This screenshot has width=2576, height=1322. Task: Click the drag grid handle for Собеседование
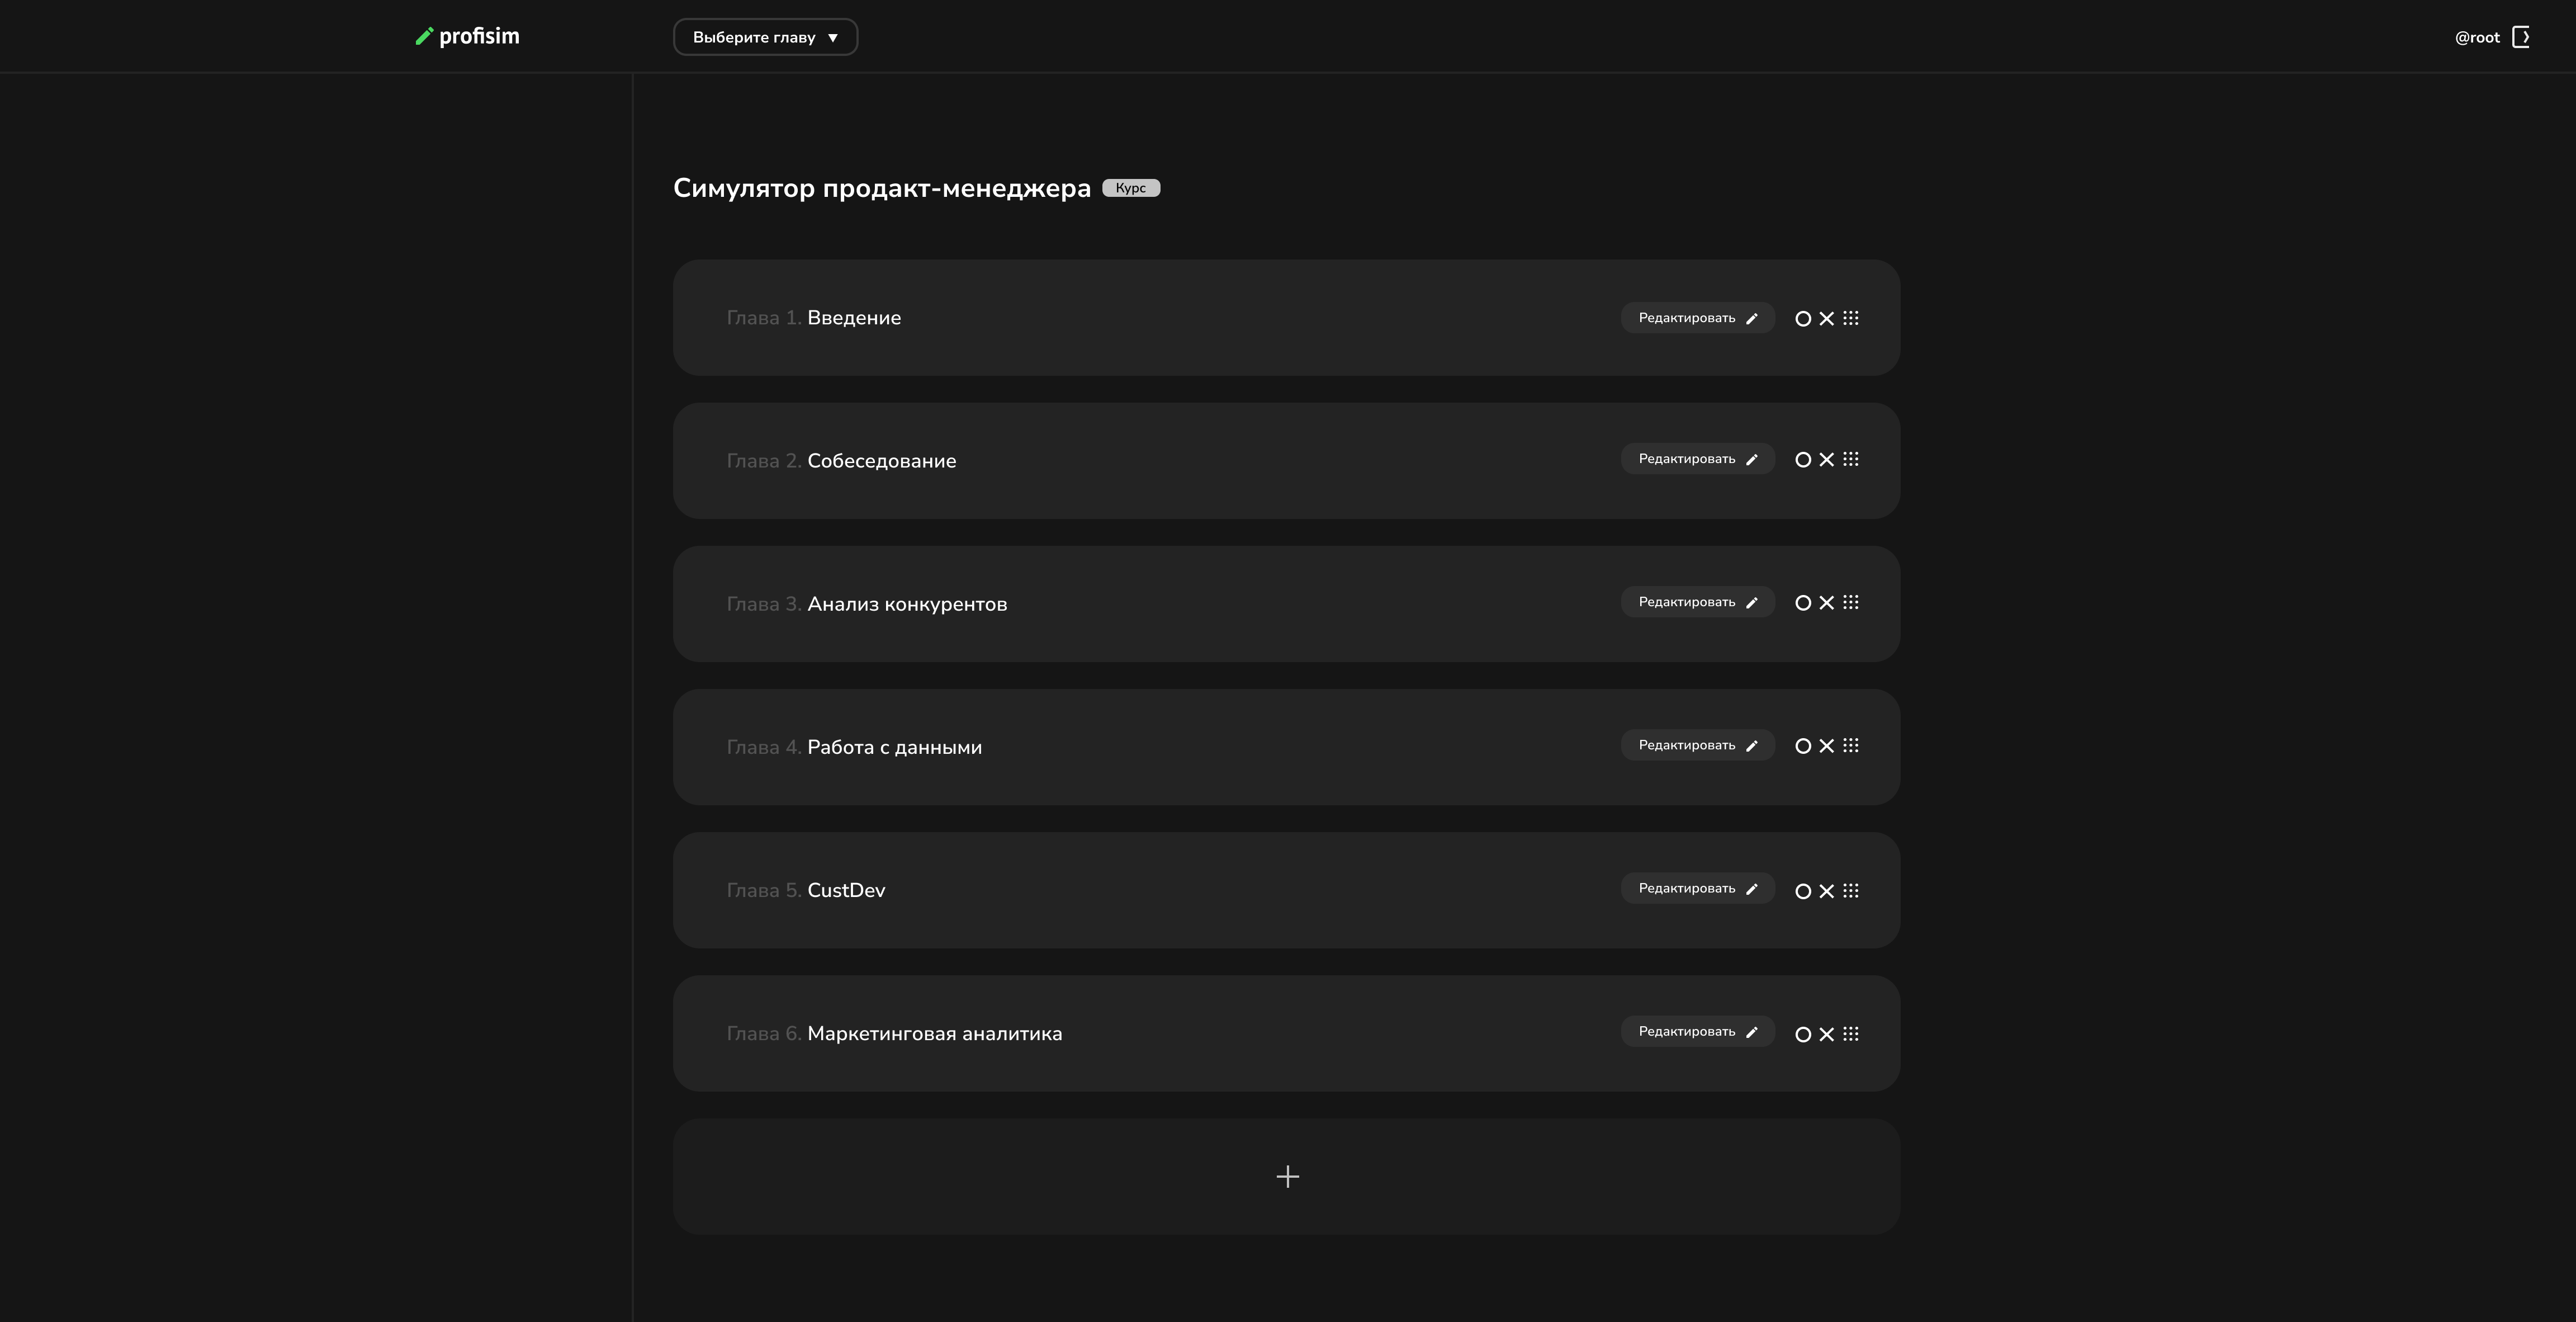pyautogui.click(x=1851, y=459)
